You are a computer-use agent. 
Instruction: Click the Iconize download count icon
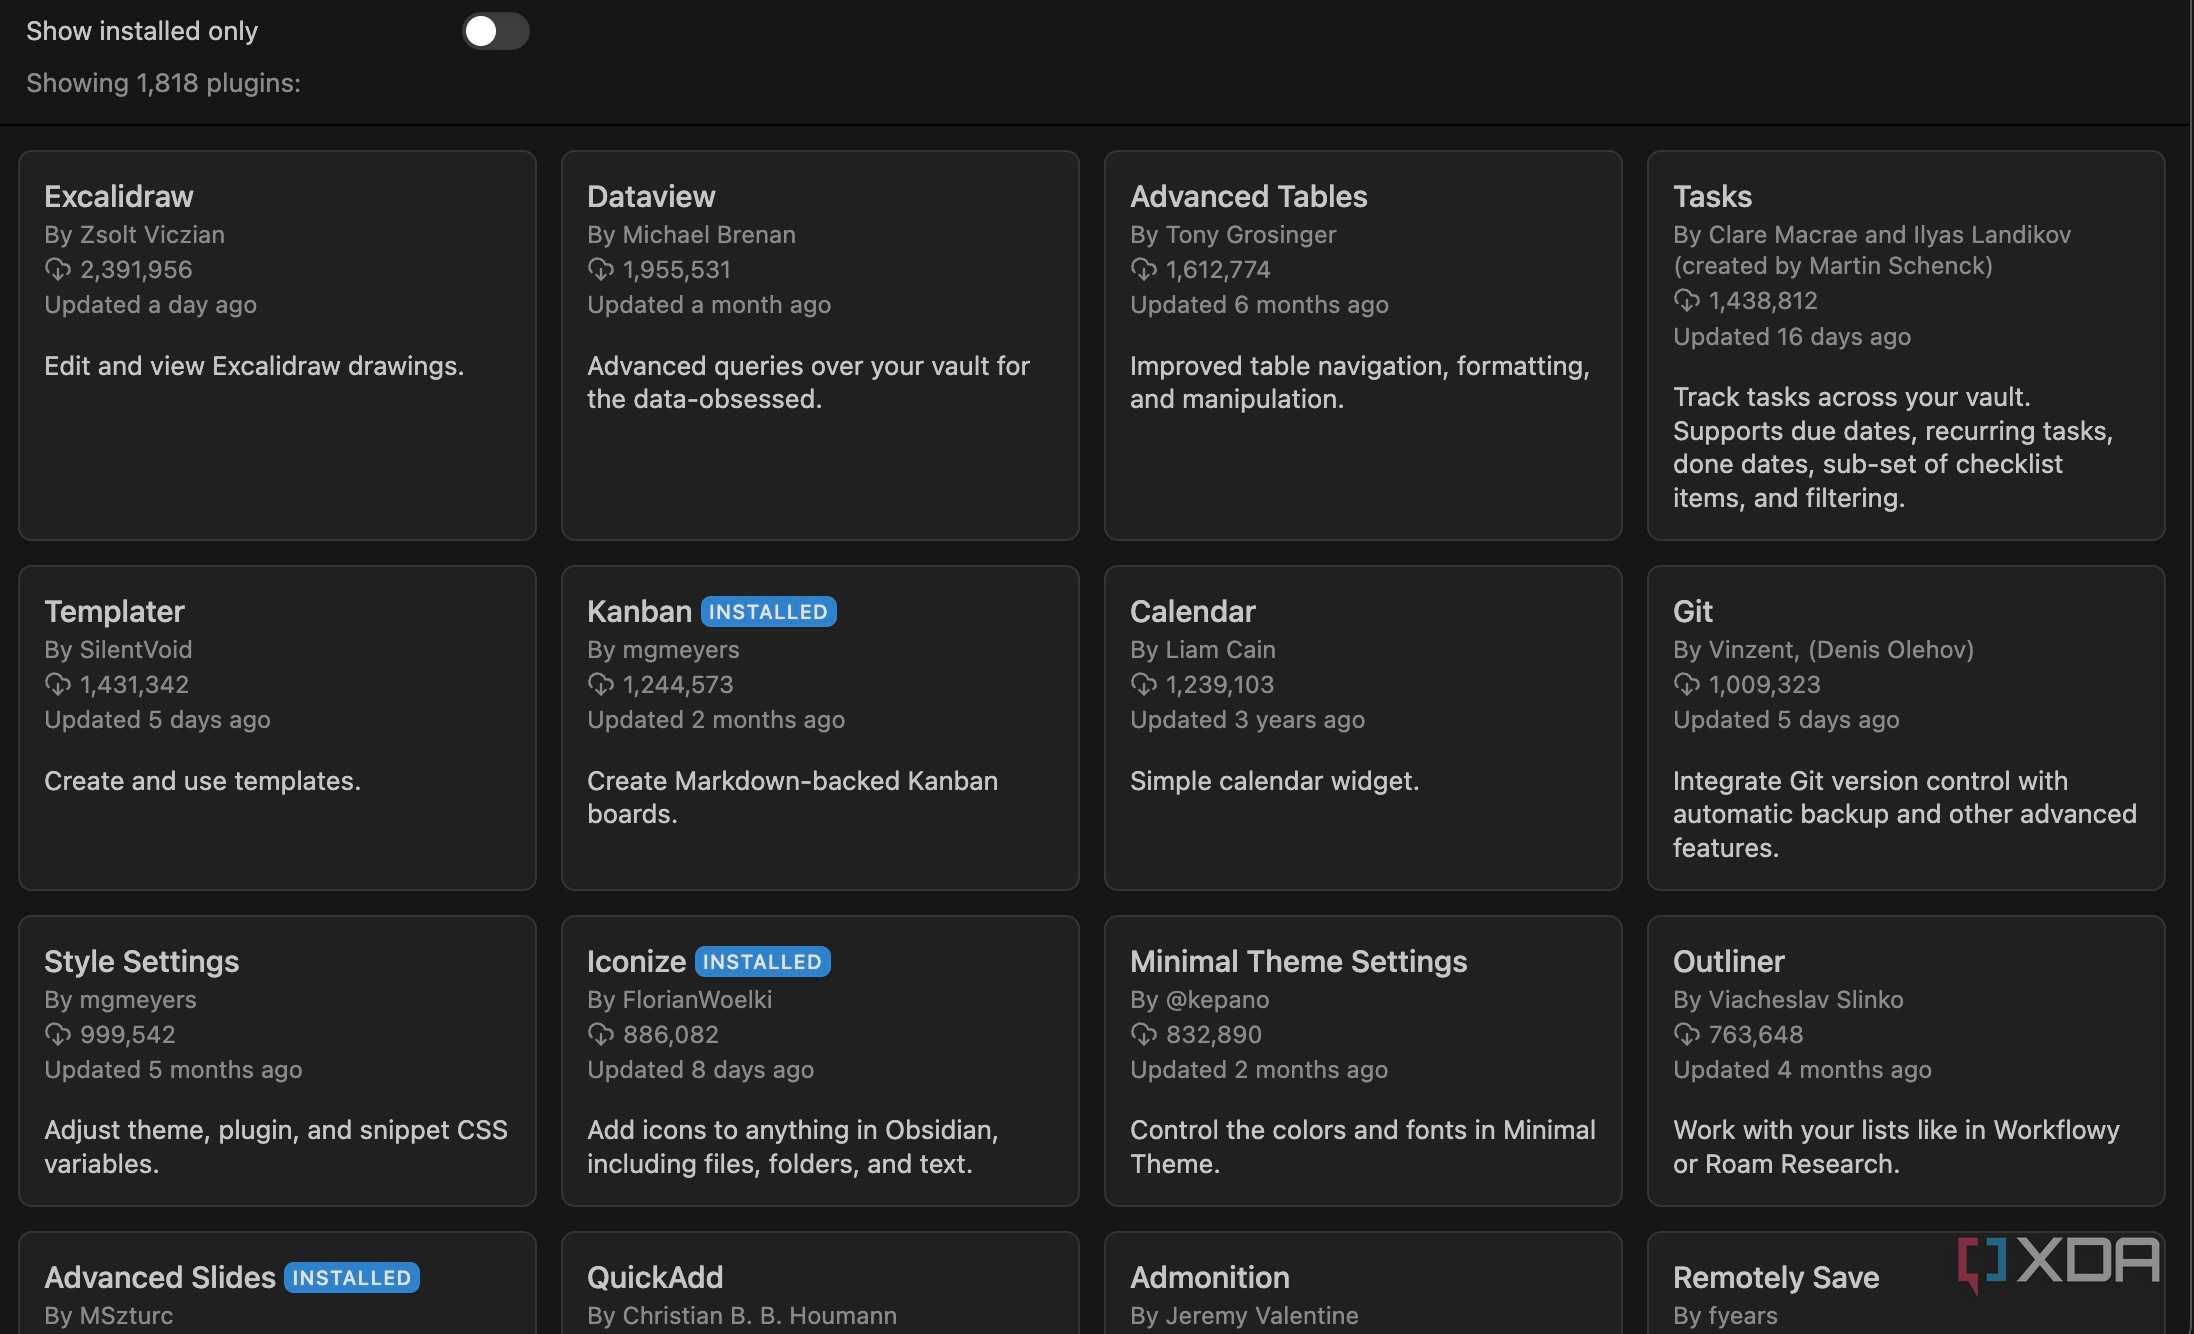pos(601,1035)
